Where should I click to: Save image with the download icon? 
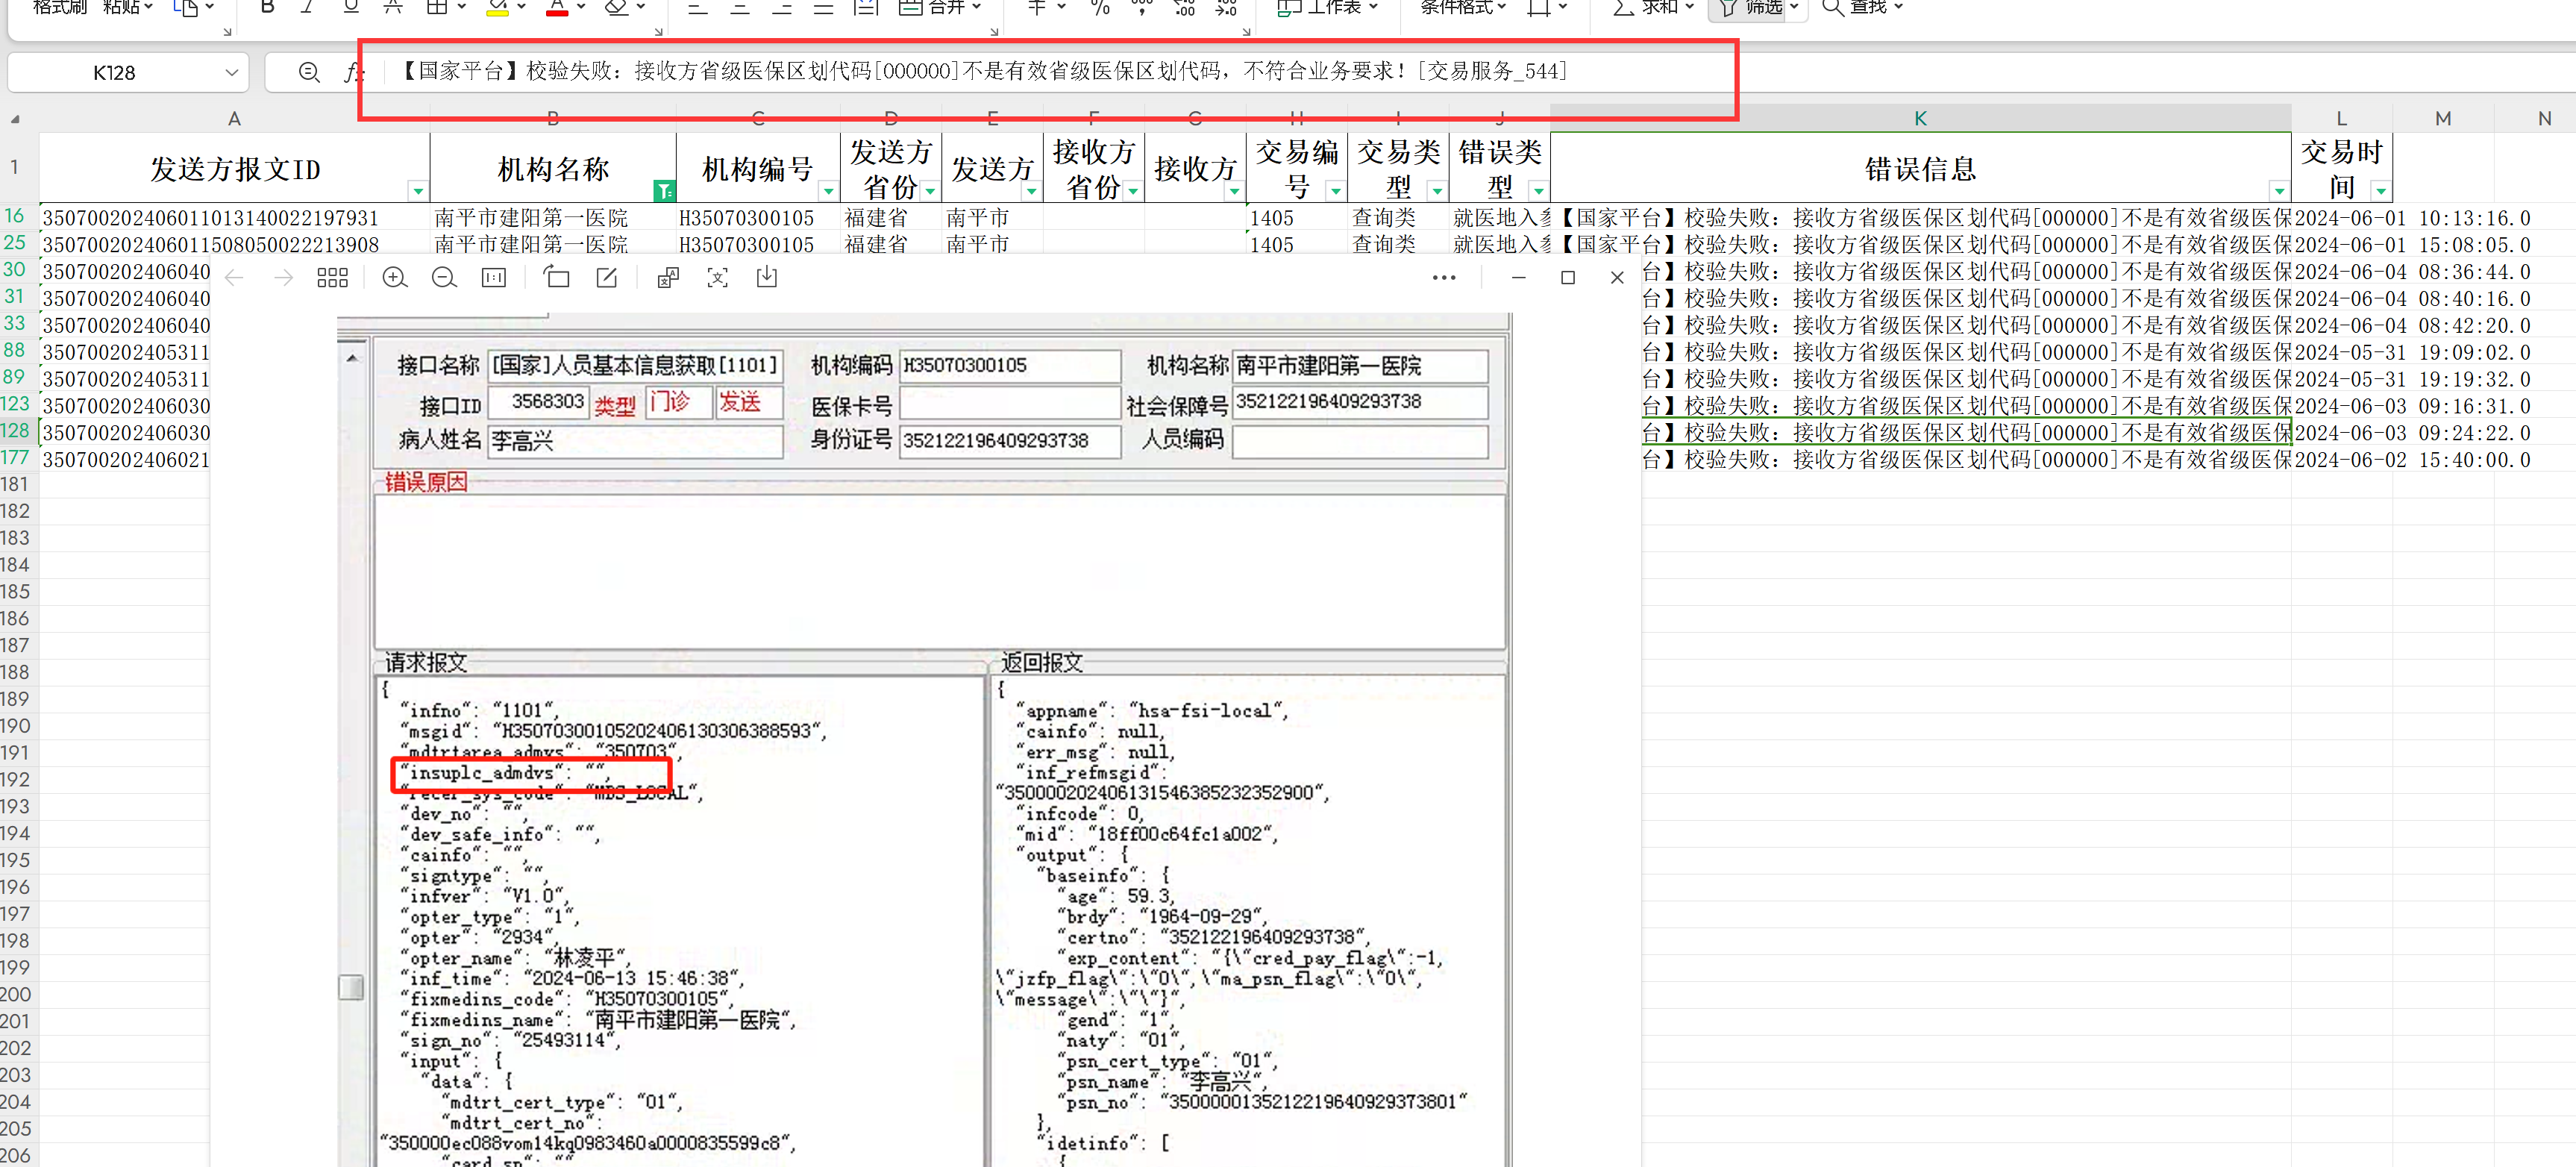point(767,277)
